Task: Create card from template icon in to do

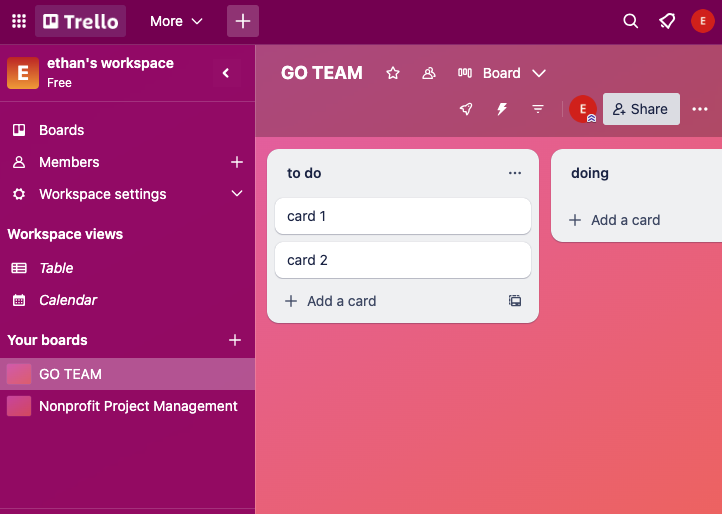Action: [515, 301]
